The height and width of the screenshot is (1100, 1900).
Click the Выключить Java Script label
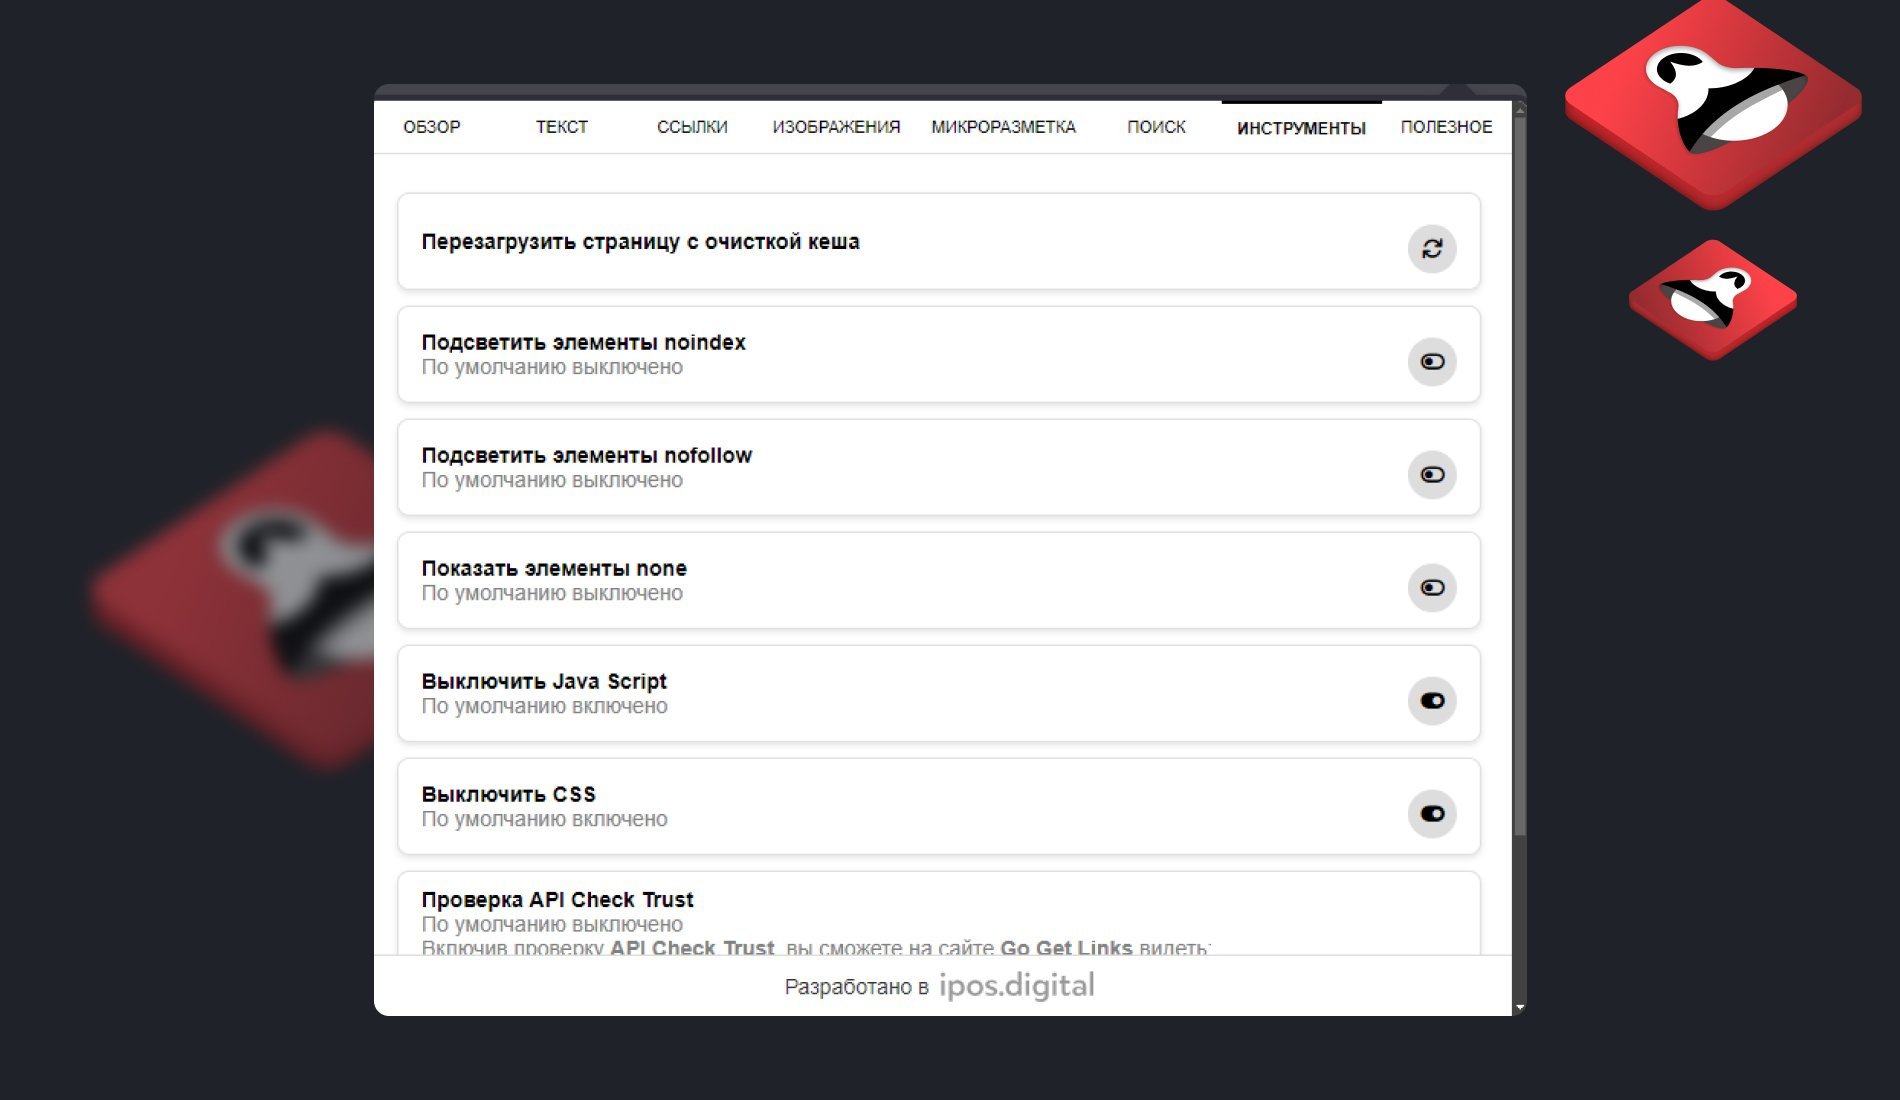pos(544,681)
